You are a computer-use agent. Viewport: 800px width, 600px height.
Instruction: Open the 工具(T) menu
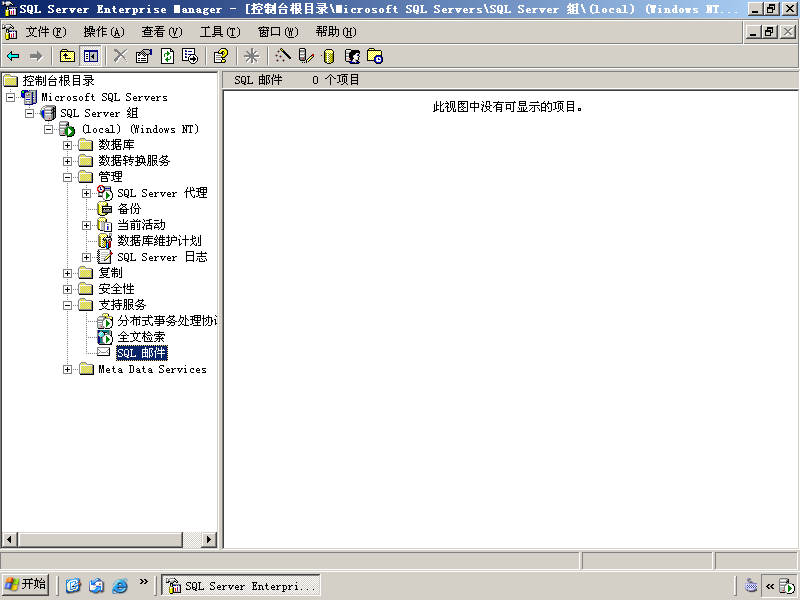pos(220,32)
